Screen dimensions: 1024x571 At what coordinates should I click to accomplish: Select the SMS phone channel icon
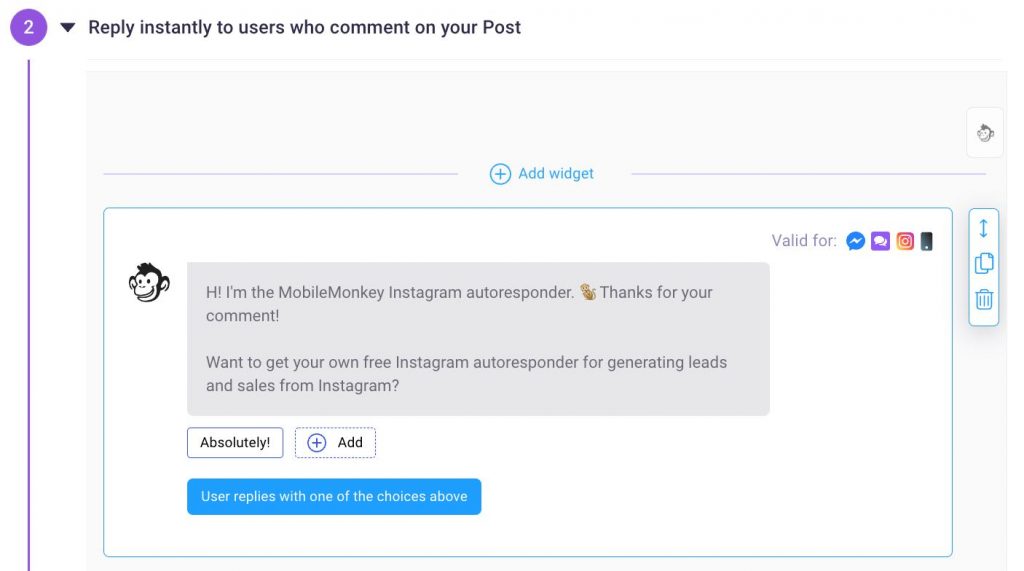[927, 241]
